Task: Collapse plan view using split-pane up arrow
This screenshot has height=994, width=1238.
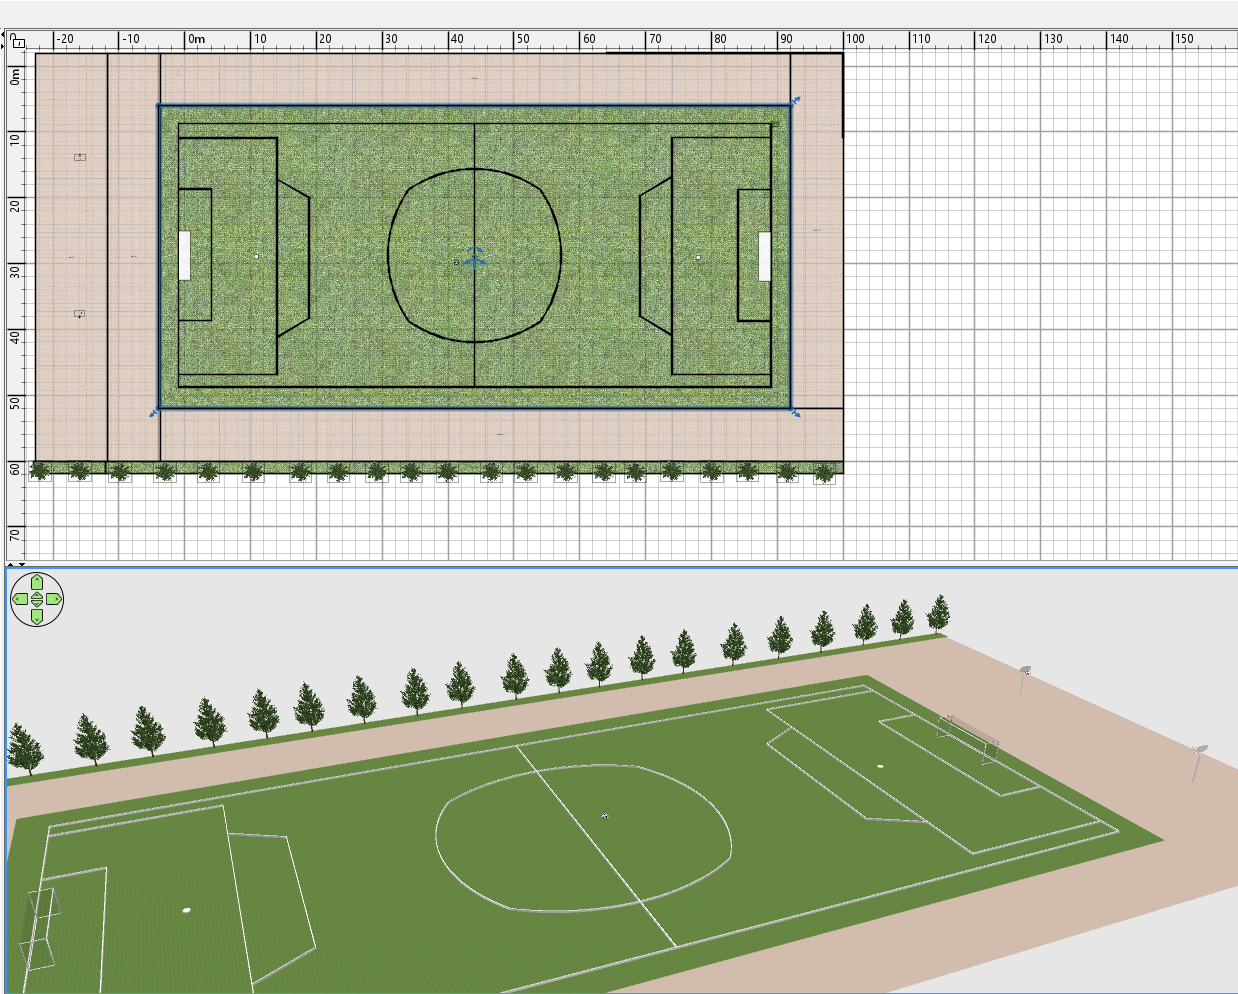Action: (11, 566)
